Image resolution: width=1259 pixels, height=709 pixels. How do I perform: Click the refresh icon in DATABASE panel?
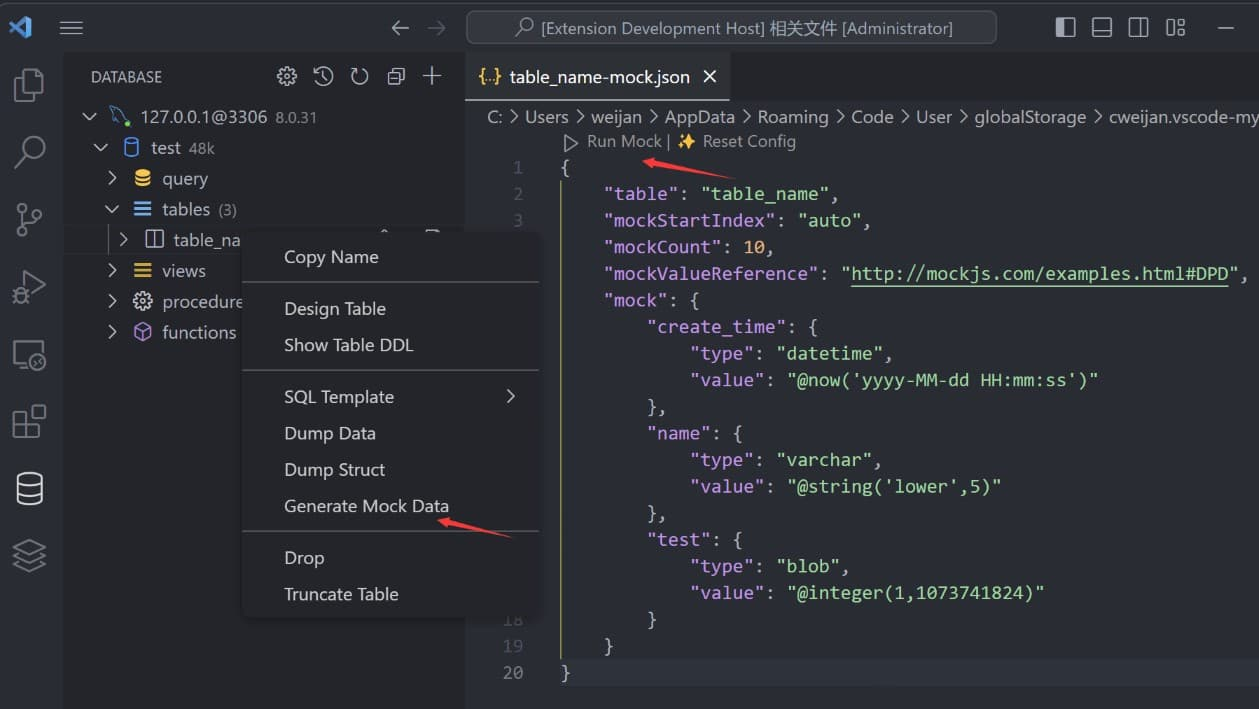click(x=359, y=77)
